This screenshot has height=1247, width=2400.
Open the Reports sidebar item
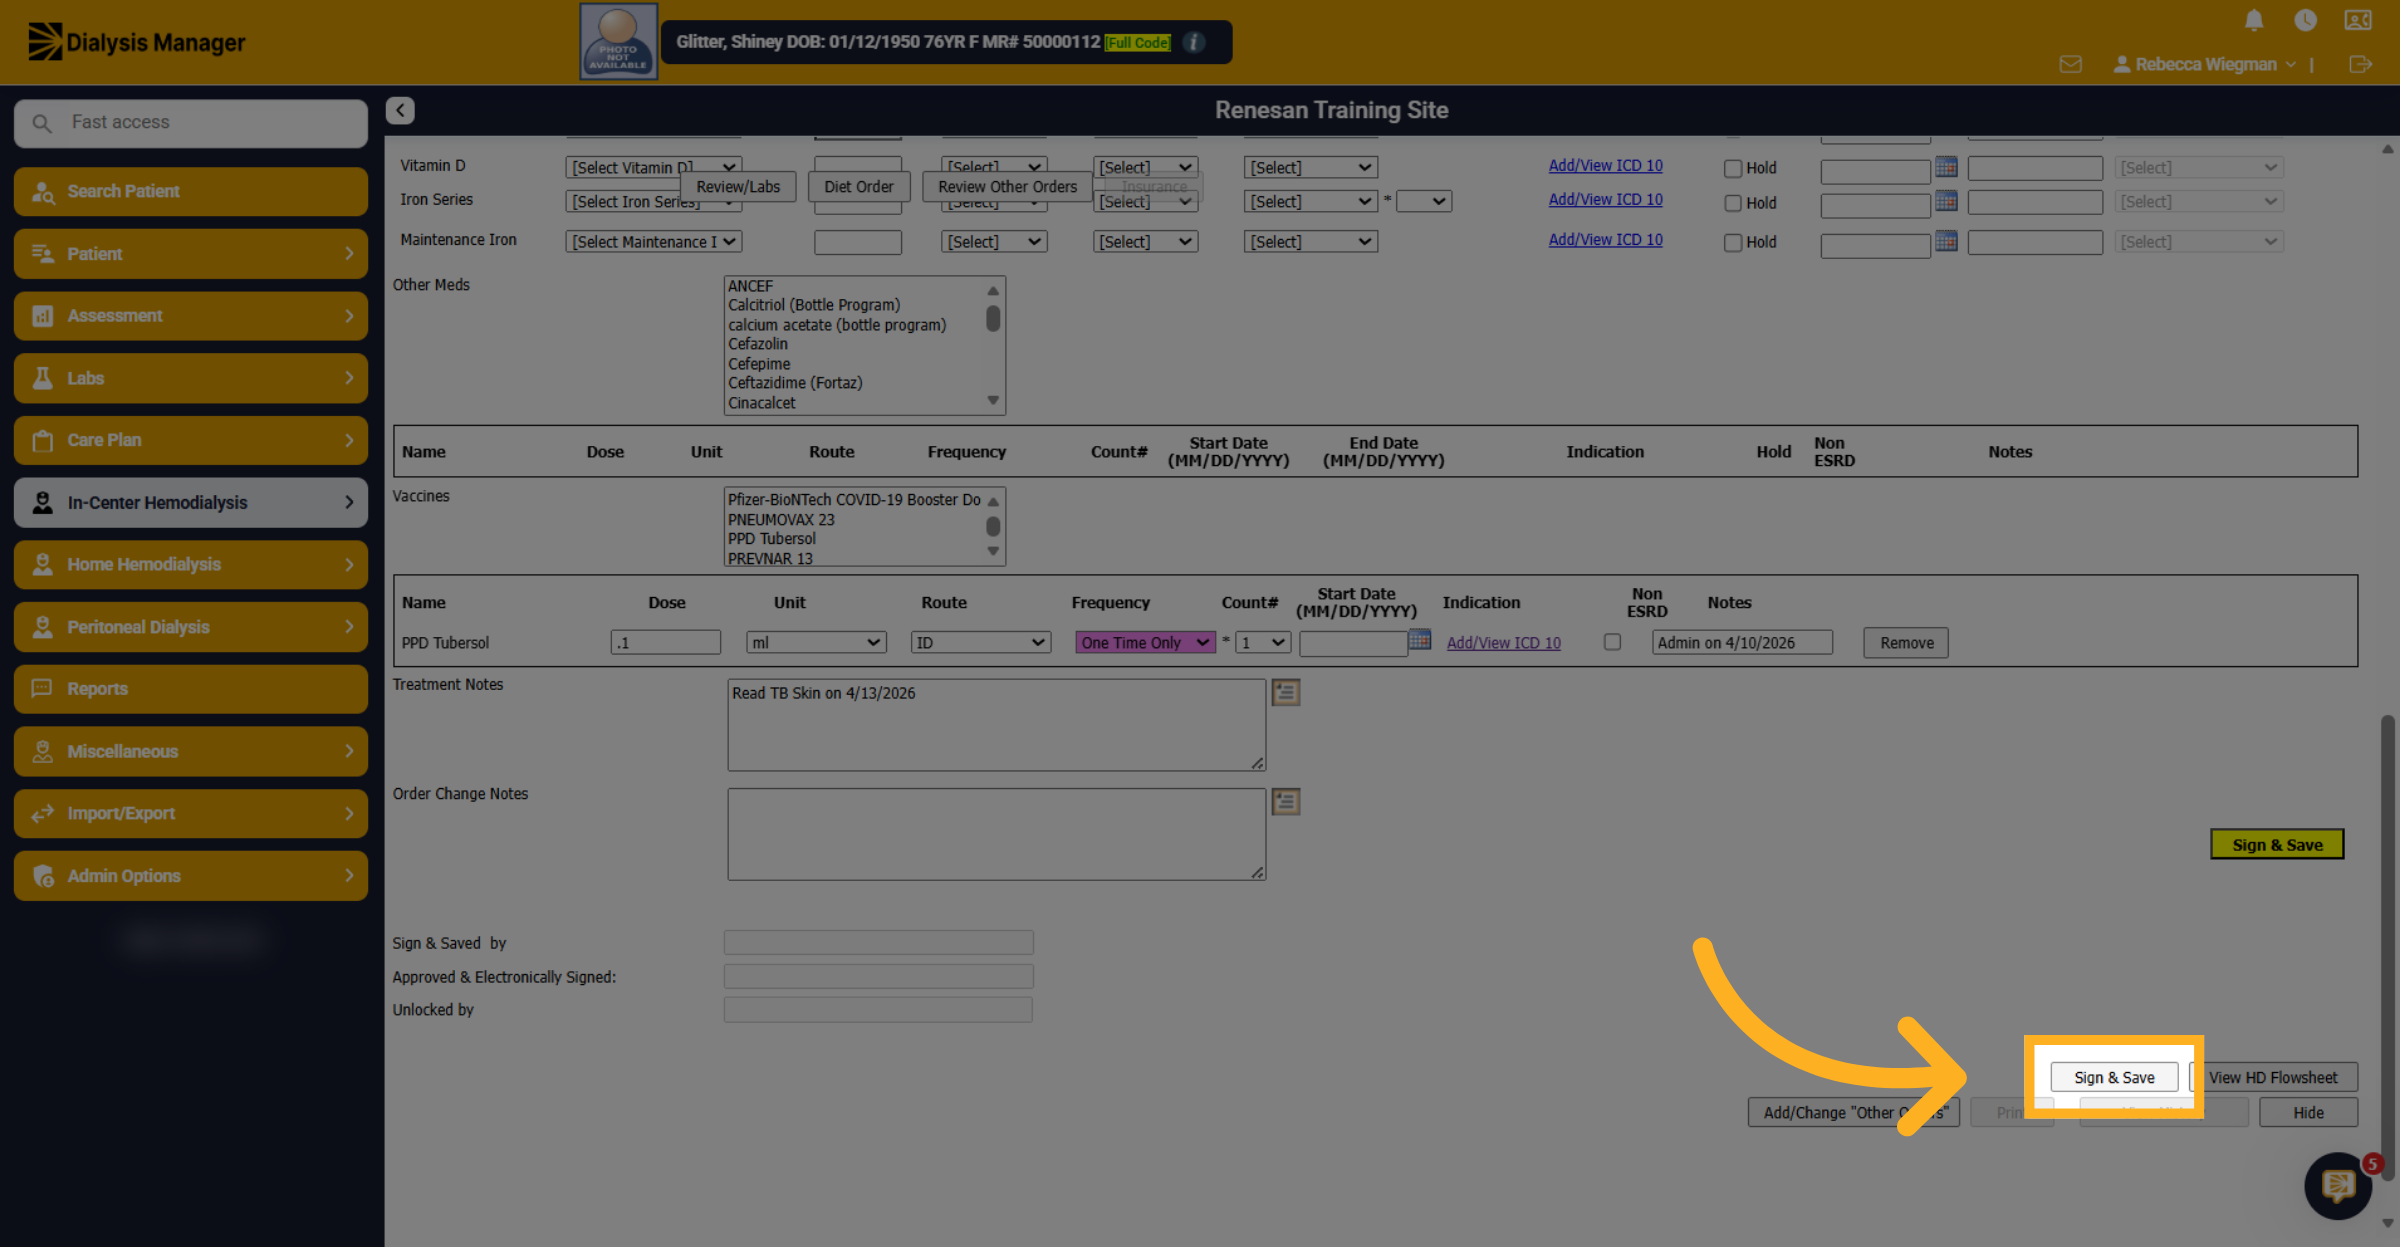[191, 689]
